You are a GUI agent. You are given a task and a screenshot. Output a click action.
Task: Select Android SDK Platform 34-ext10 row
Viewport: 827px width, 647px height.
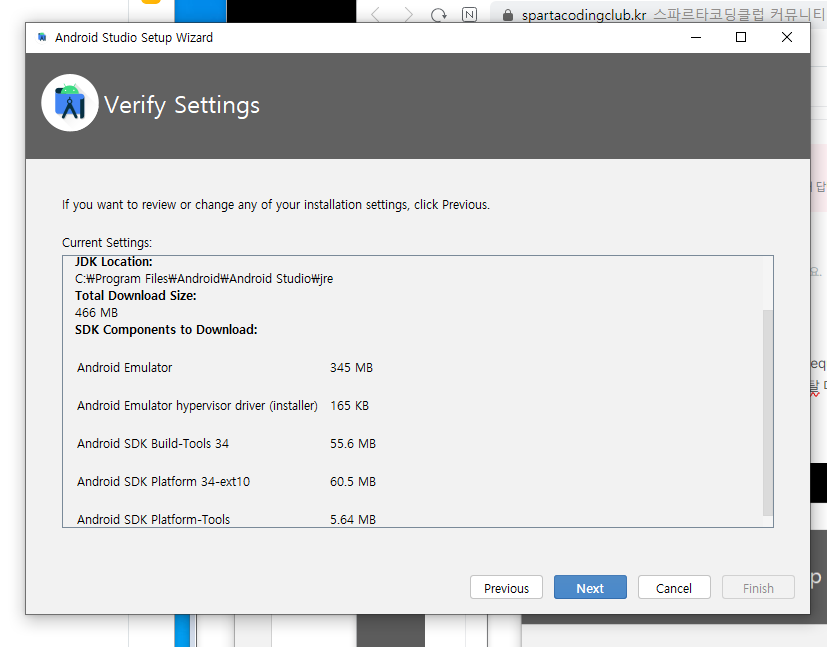(226, 481)
